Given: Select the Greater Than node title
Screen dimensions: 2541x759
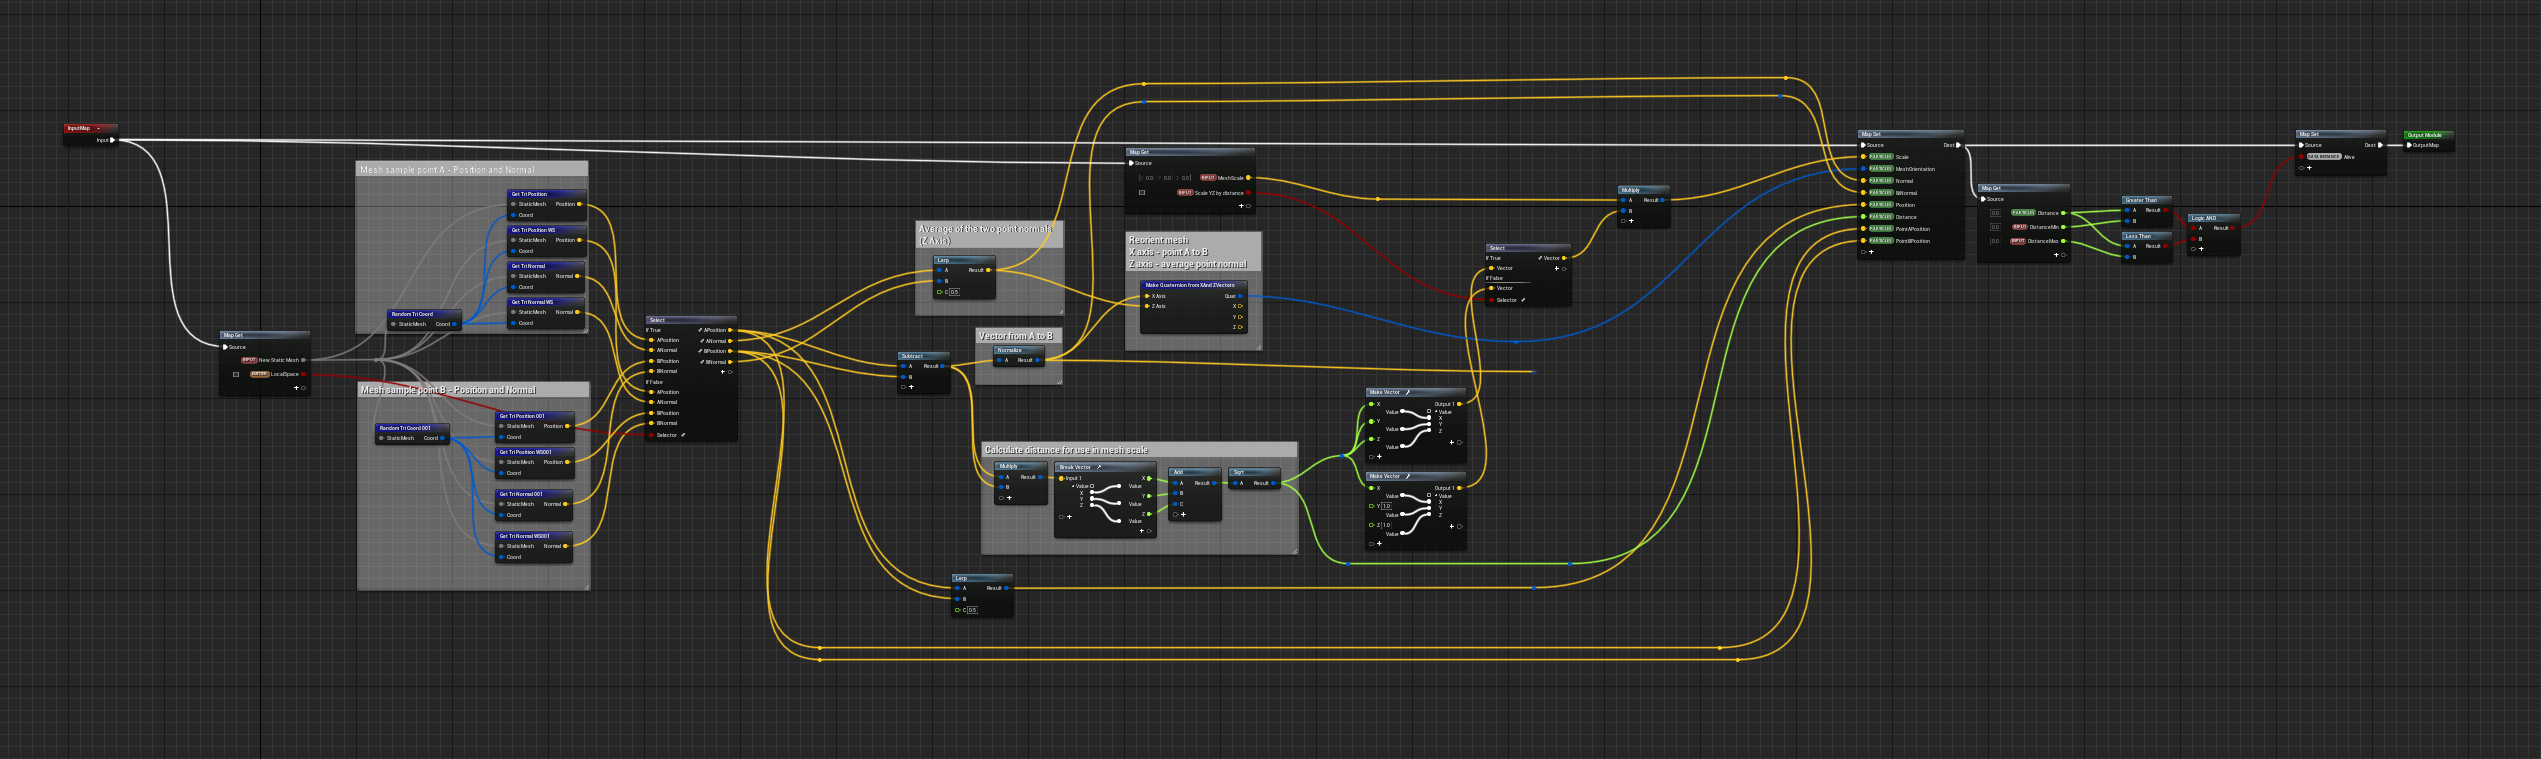Looking at the screenshot, I should [x=2142, y=200].
